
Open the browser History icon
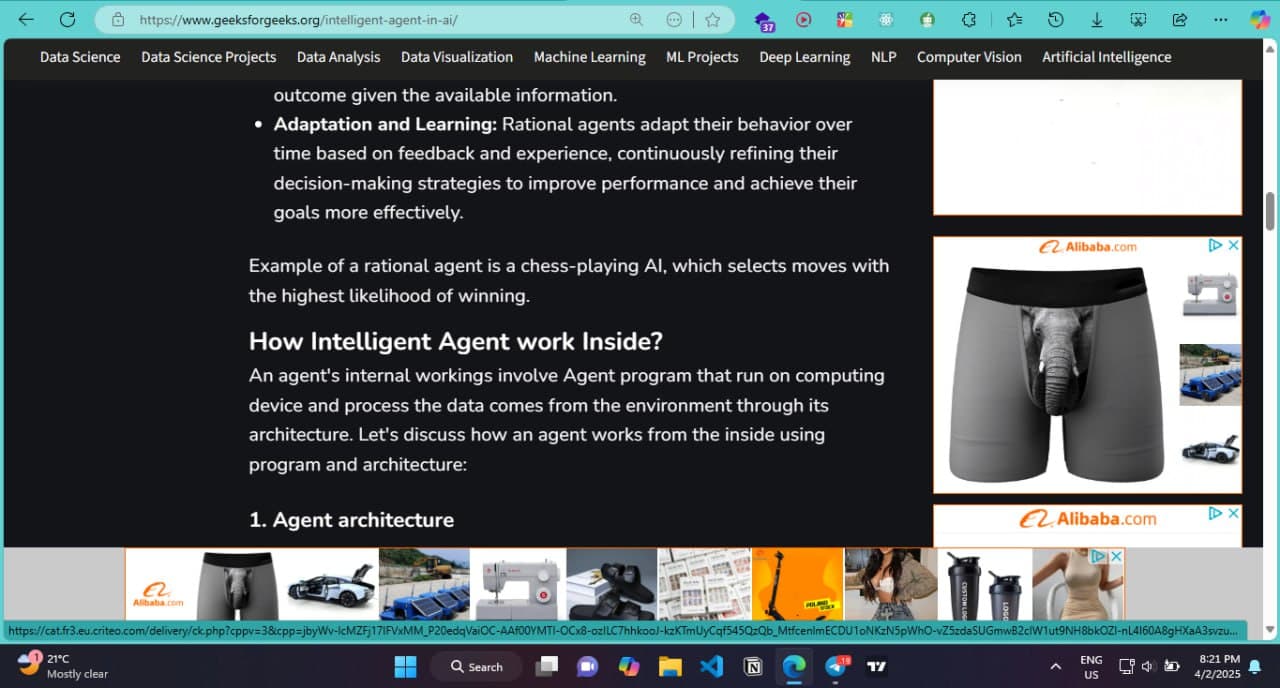click(1055, 19)
